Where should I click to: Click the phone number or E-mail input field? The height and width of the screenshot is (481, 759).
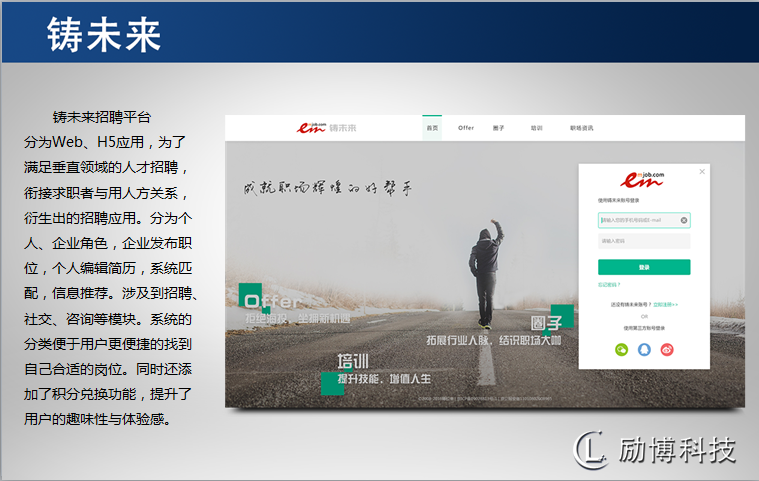(644, 220)
